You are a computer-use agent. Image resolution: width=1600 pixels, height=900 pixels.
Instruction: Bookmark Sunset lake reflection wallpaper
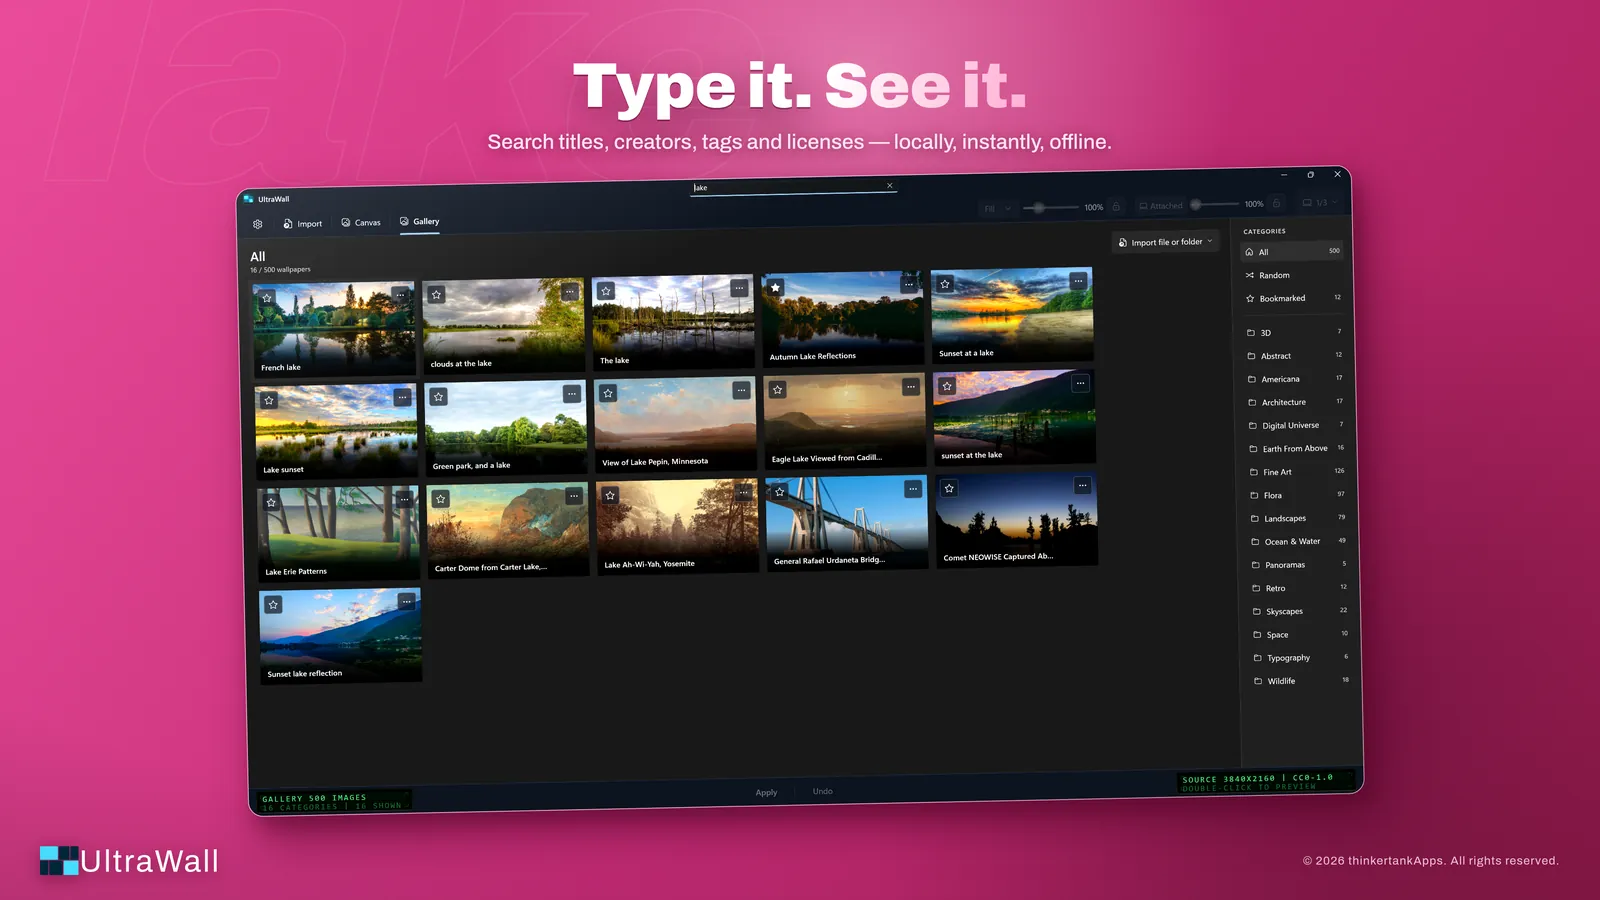(x=273, y=605)
